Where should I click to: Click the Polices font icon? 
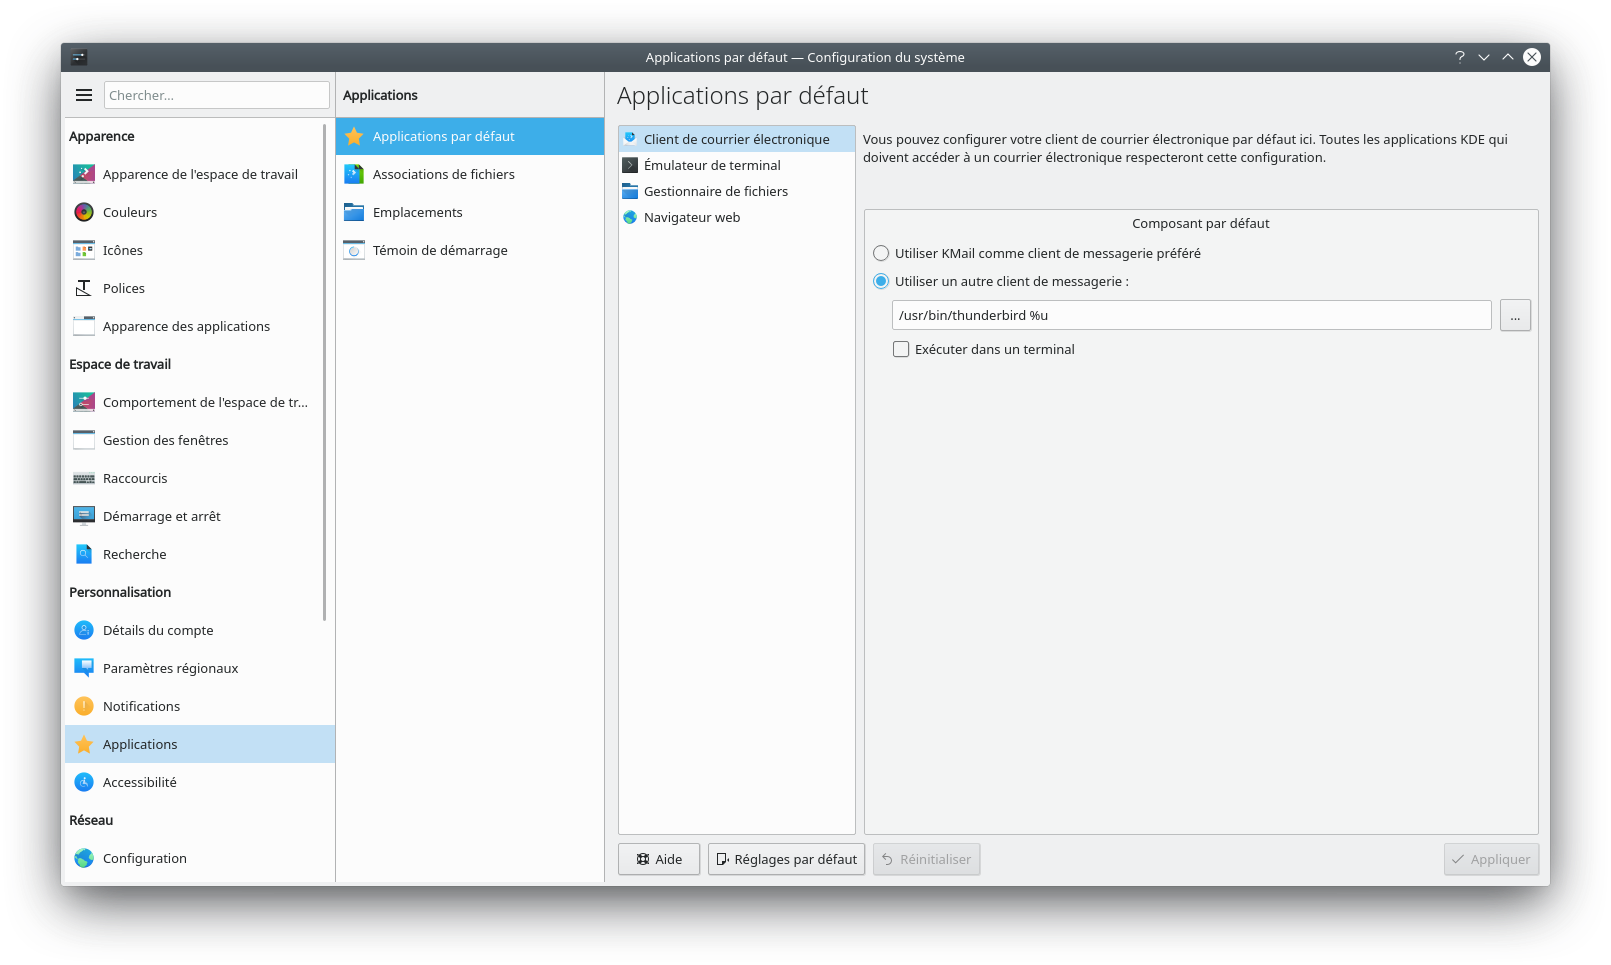click(x=84, y=288)
